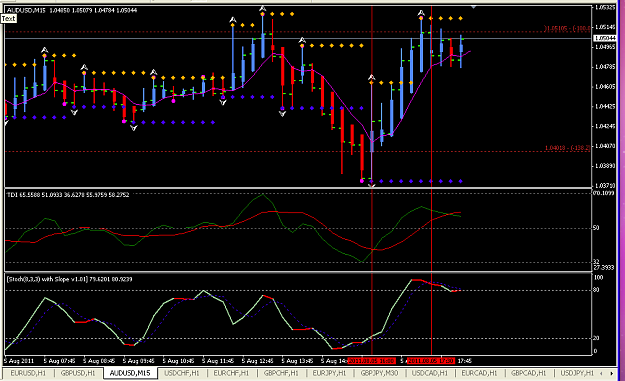Click the 1.03710 price scale value

[605, 186]
